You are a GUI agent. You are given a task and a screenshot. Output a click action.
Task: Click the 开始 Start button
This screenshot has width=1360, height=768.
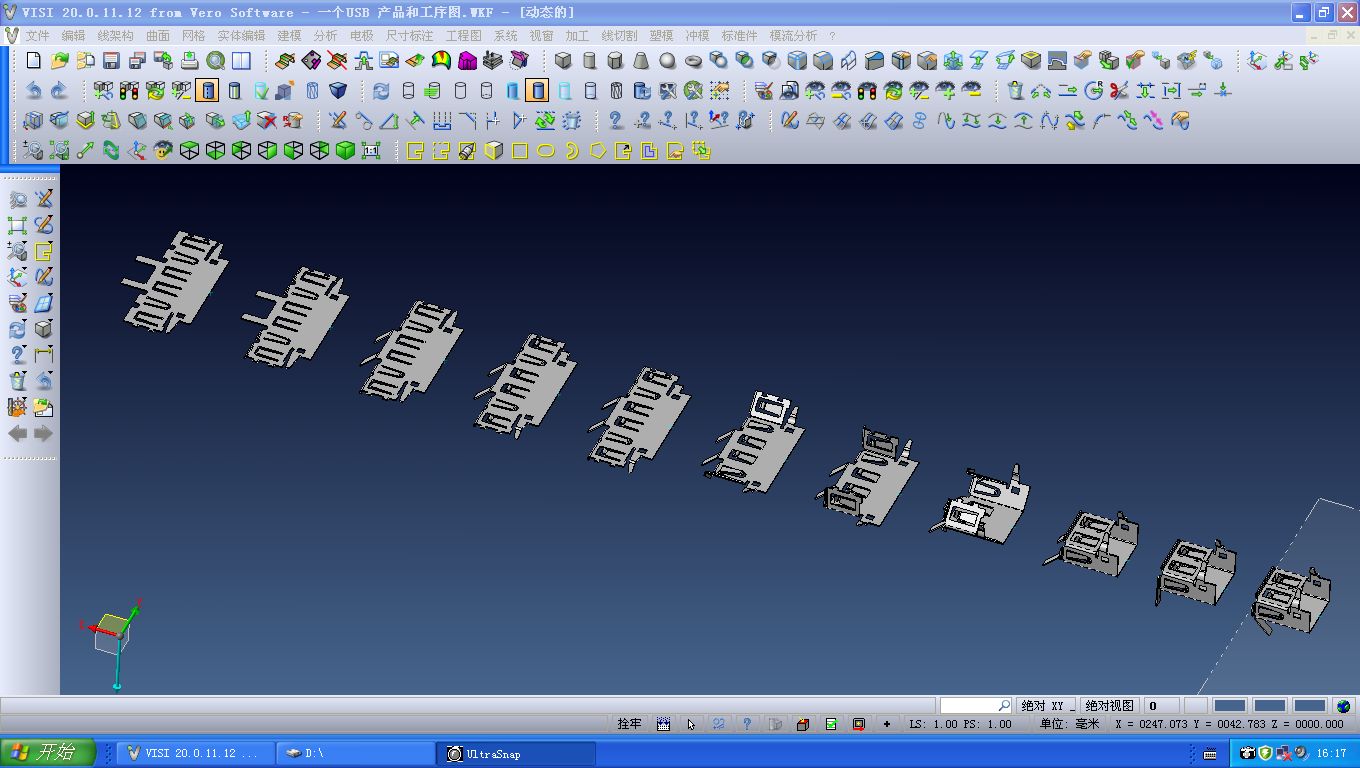tap(48, 753)
